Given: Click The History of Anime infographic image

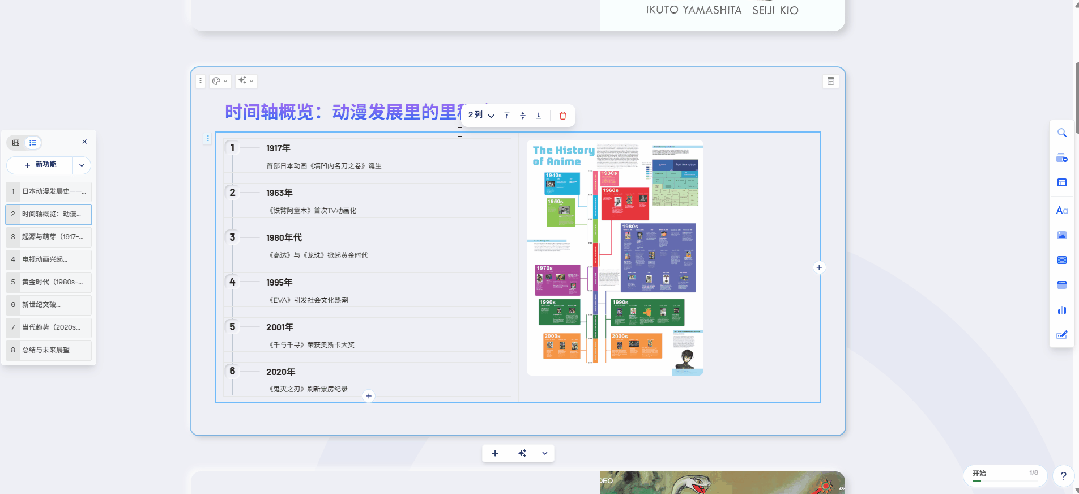Looking at the screenshot, I should [x=615, y=257].
